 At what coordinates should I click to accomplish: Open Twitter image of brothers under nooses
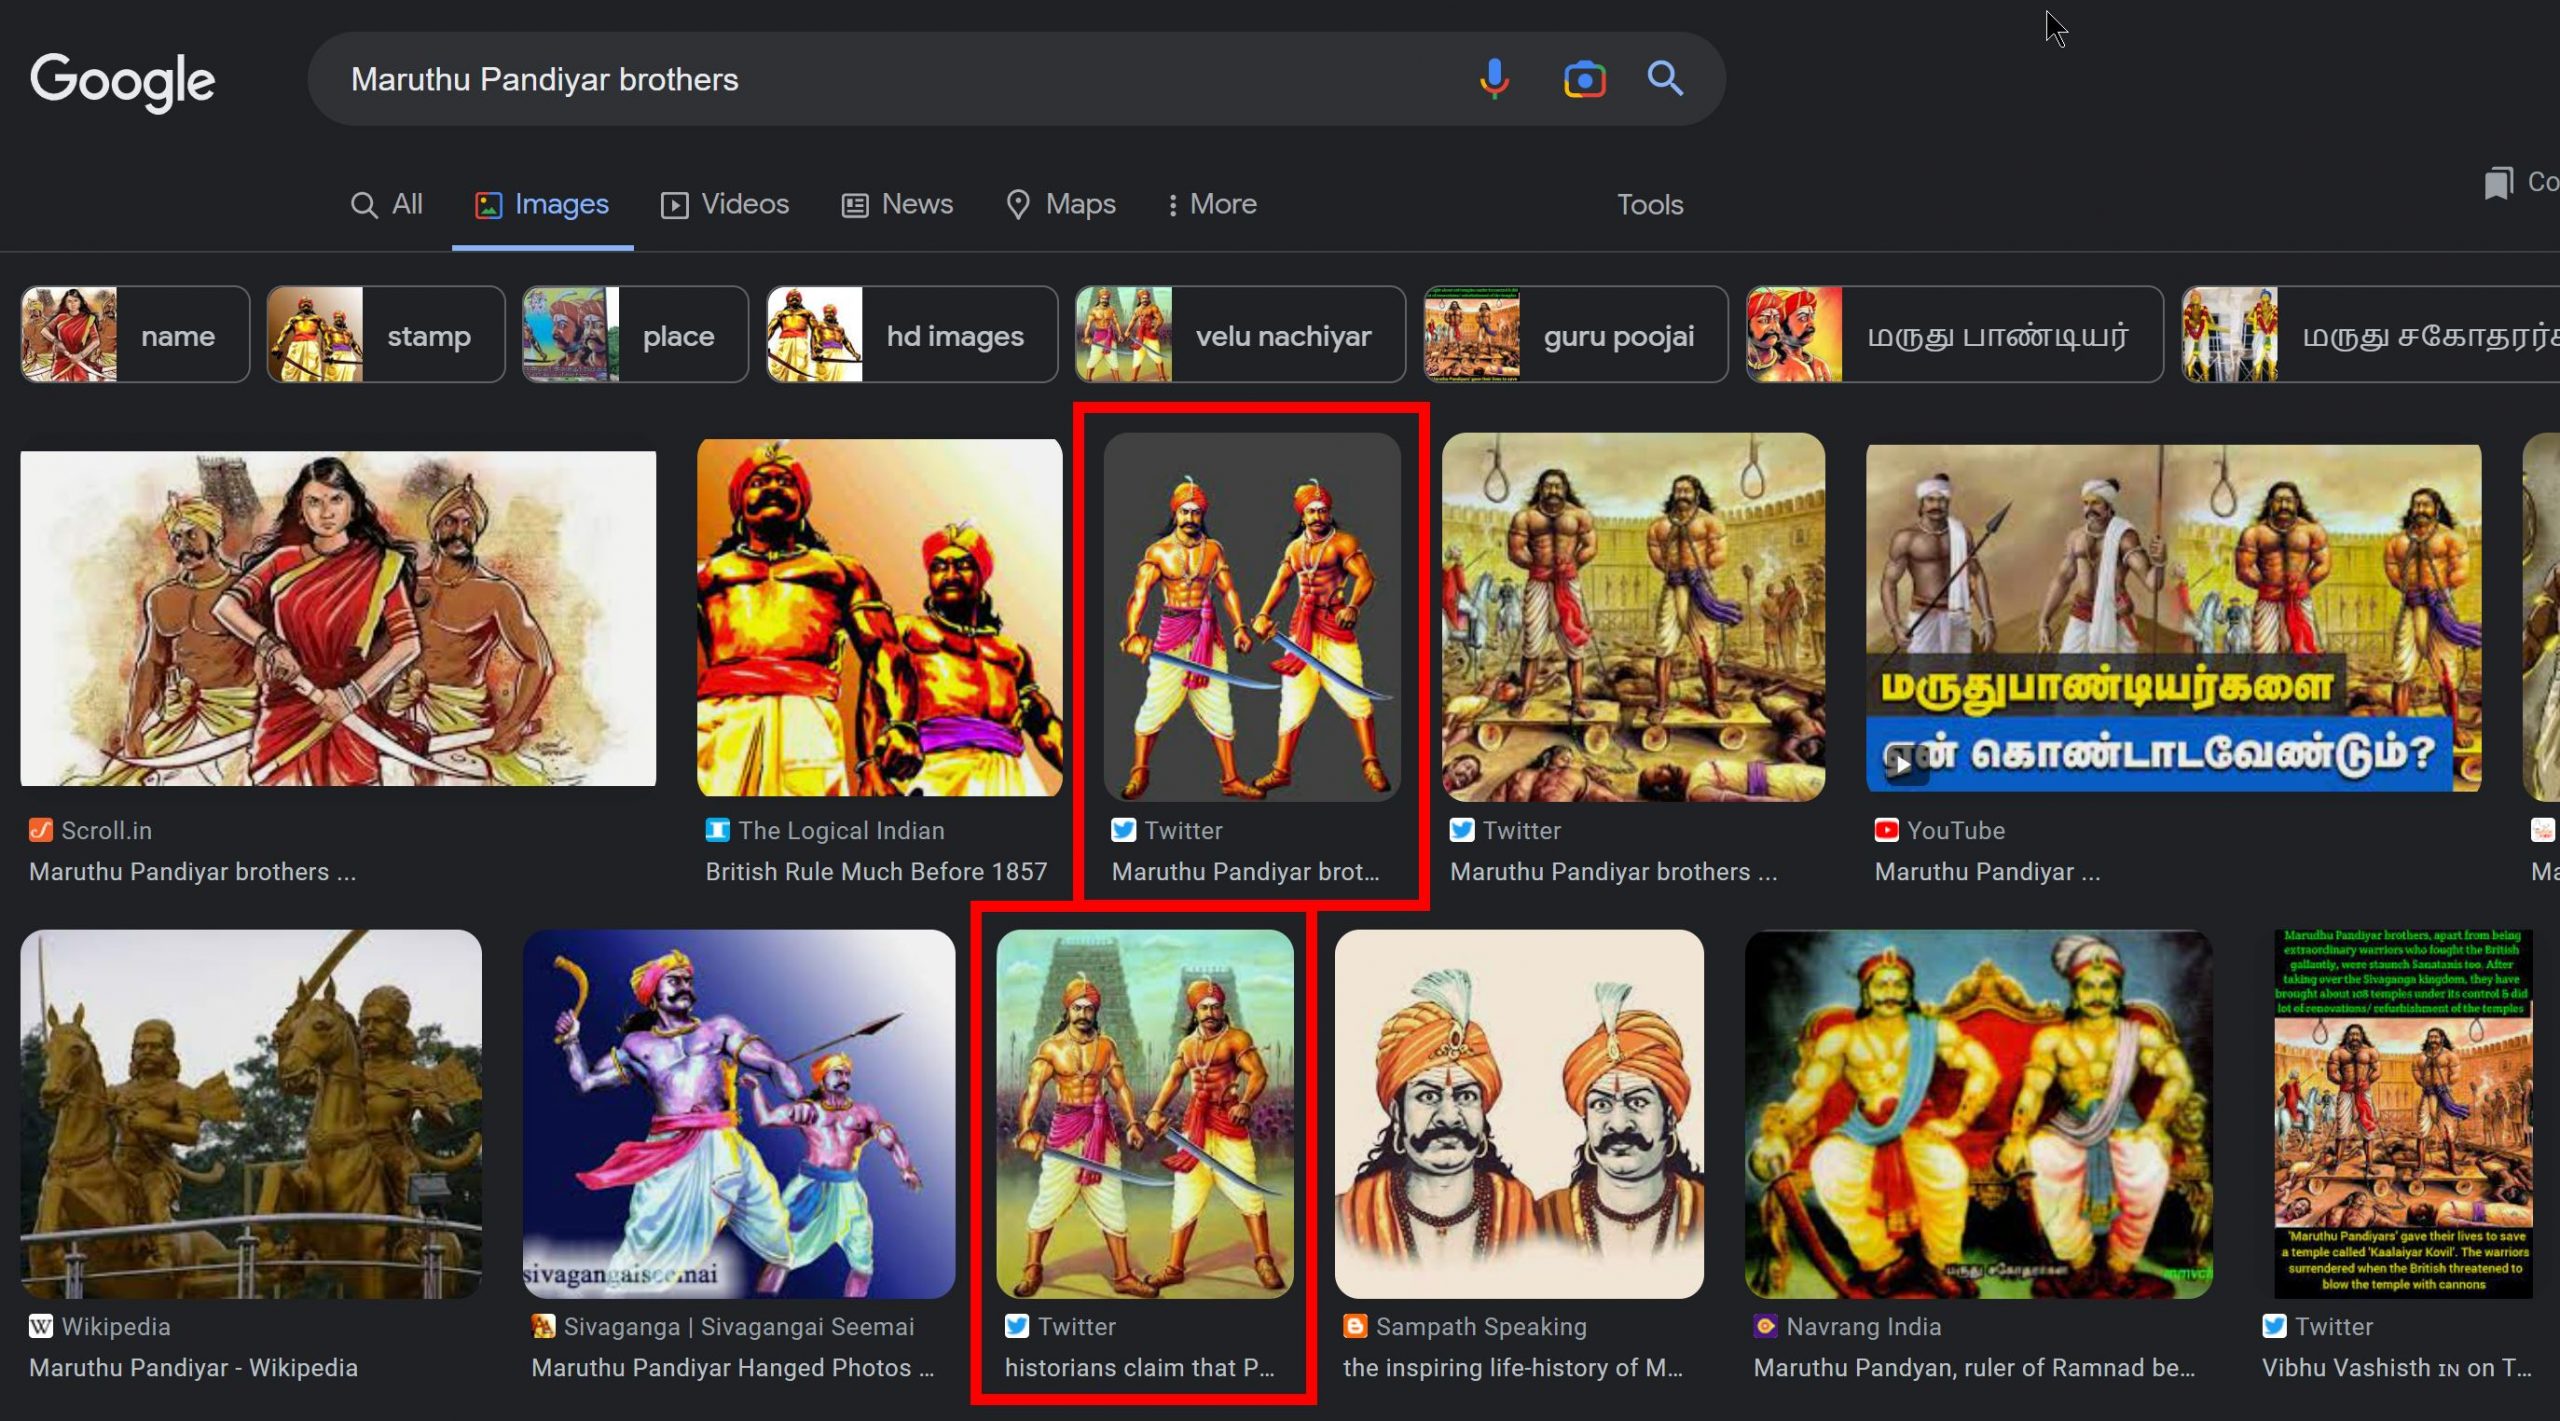click(x=1633, y=617)
